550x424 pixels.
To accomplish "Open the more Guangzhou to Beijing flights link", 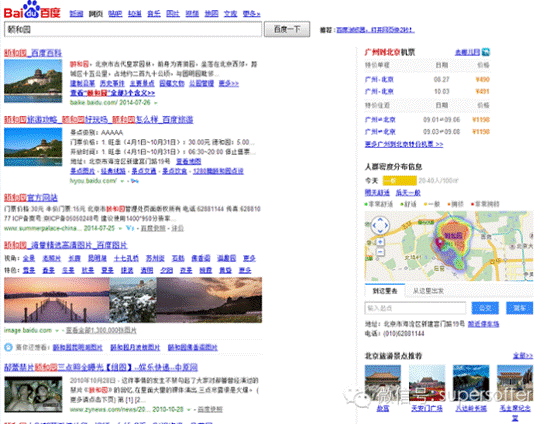I will tap(404, 144).
